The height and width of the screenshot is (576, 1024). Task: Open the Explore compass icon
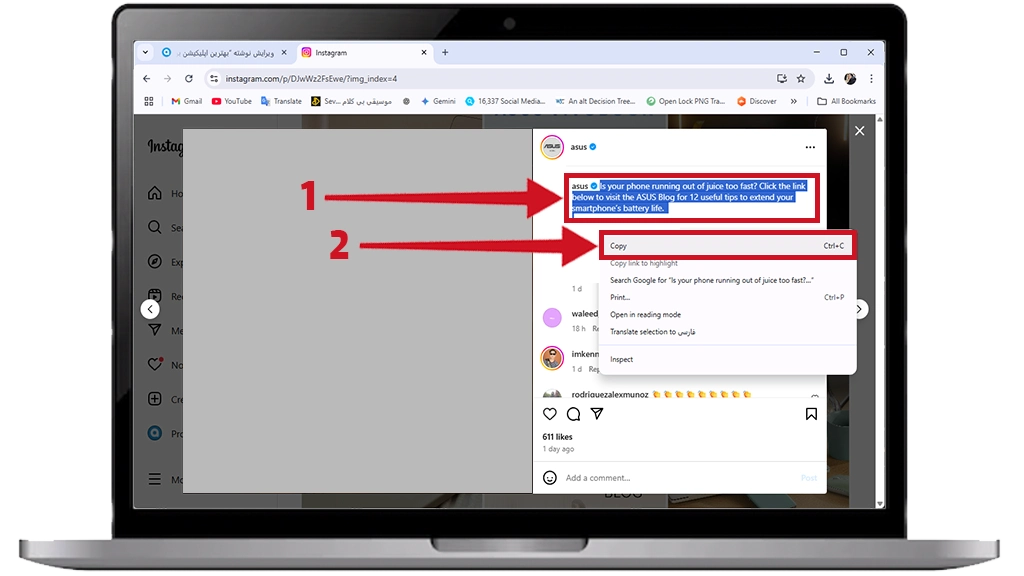[x=155, y=262]
